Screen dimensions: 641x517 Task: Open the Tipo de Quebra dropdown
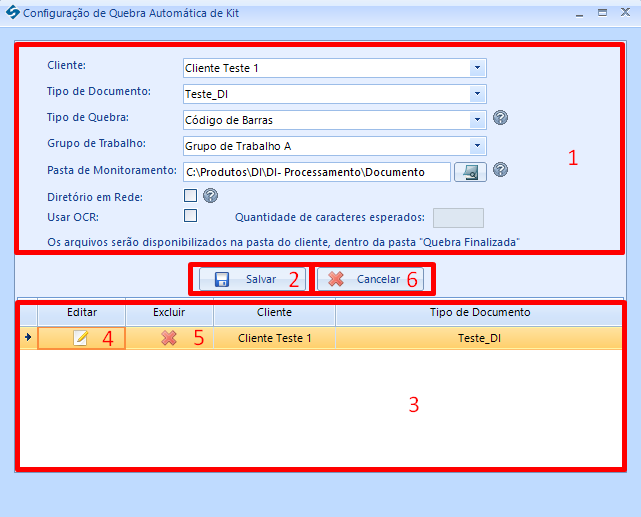point(477,120)
